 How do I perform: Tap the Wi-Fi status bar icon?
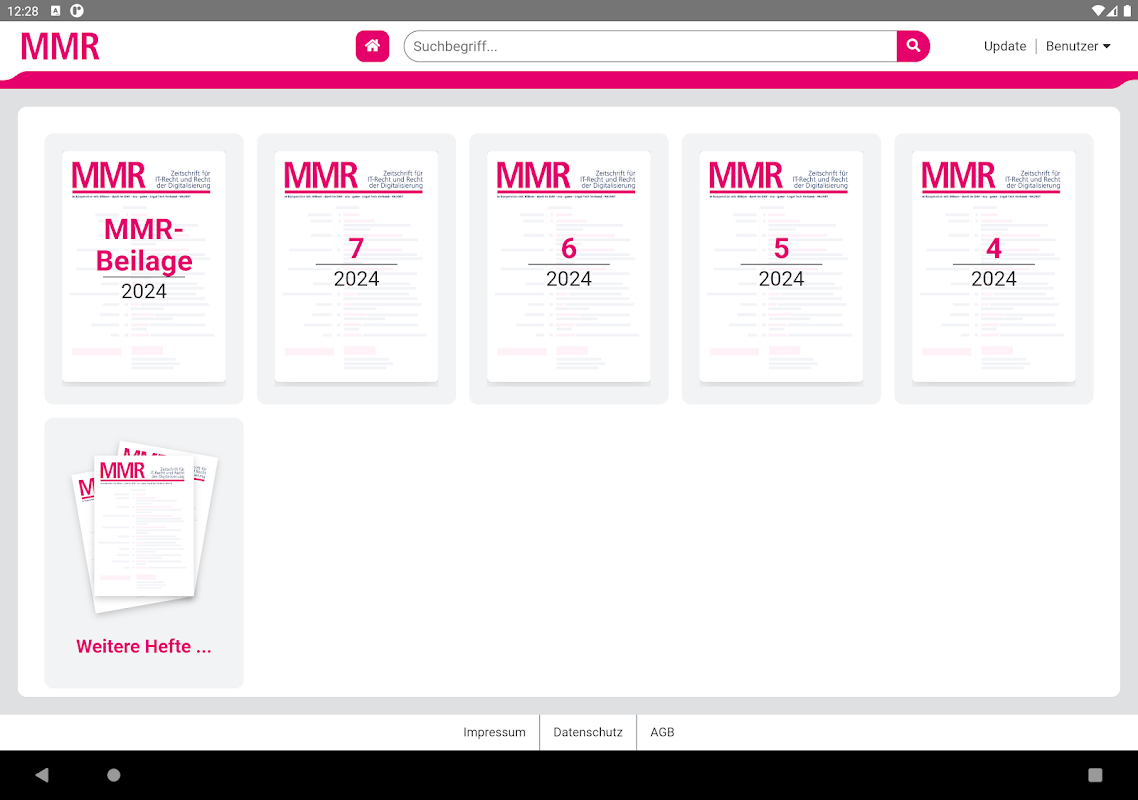click(1098, 11)
